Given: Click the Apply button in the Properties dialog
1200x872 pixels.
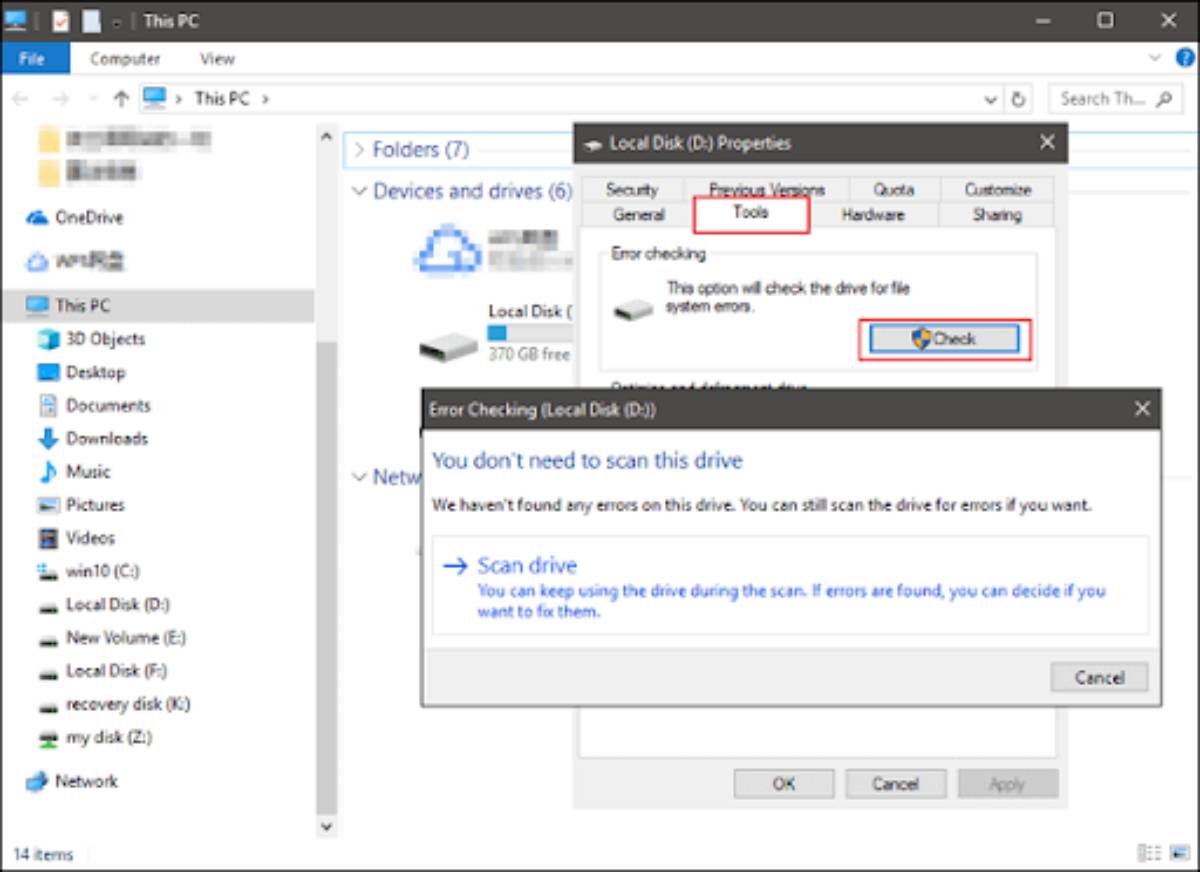Looking at the screenshot, I should point(1007,784).
